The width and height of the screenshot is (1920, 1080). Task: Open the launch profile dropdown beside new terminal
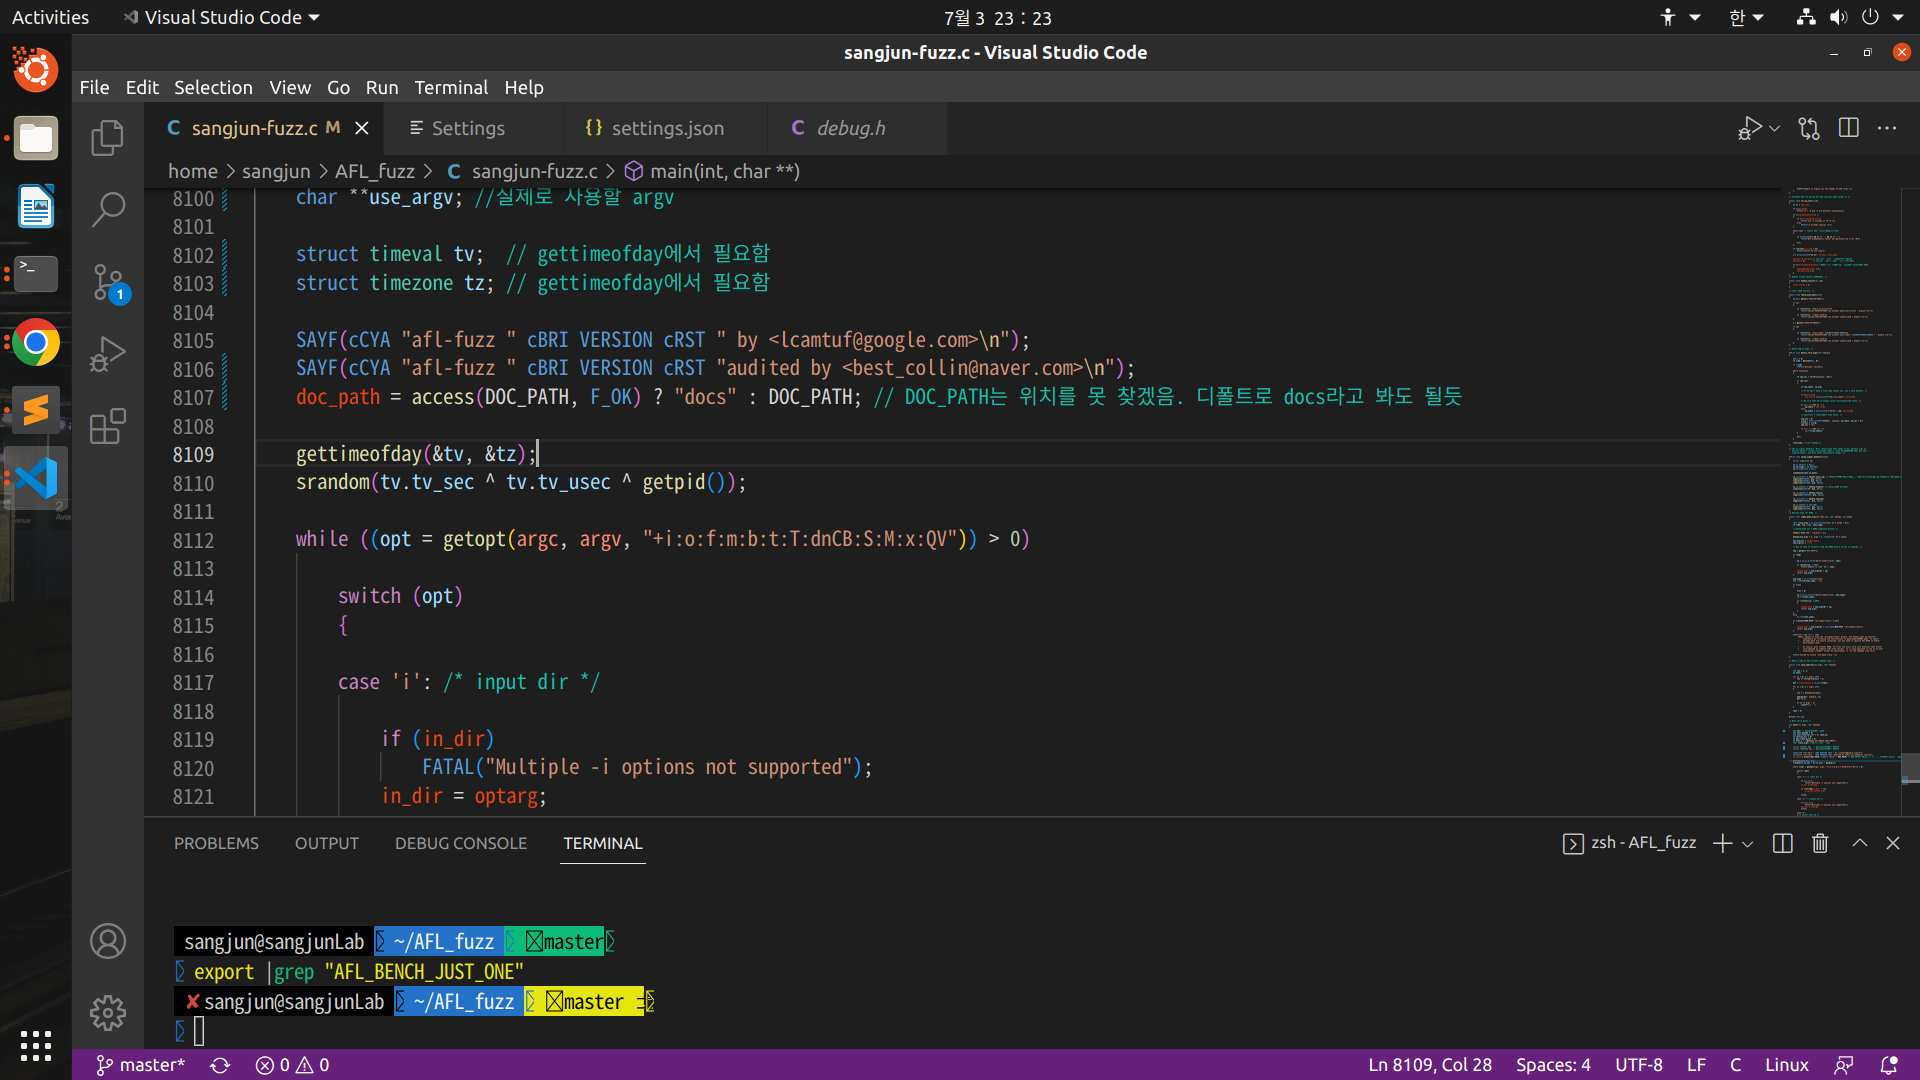pyautogui.click(x=1748, y=844)
